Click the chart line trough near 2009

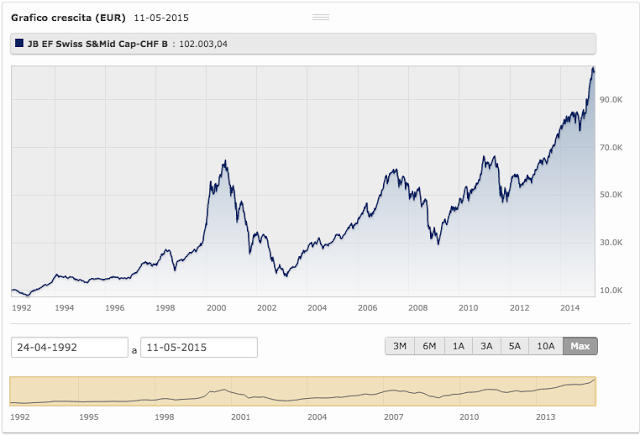click(437, 243)
